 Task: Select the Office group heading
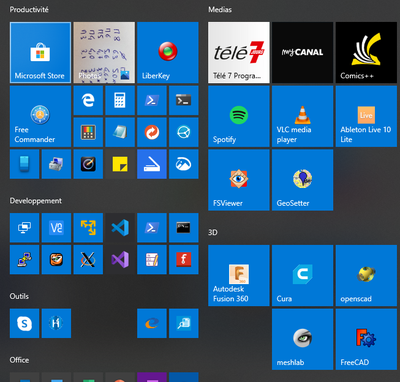(x=19, y=360)
